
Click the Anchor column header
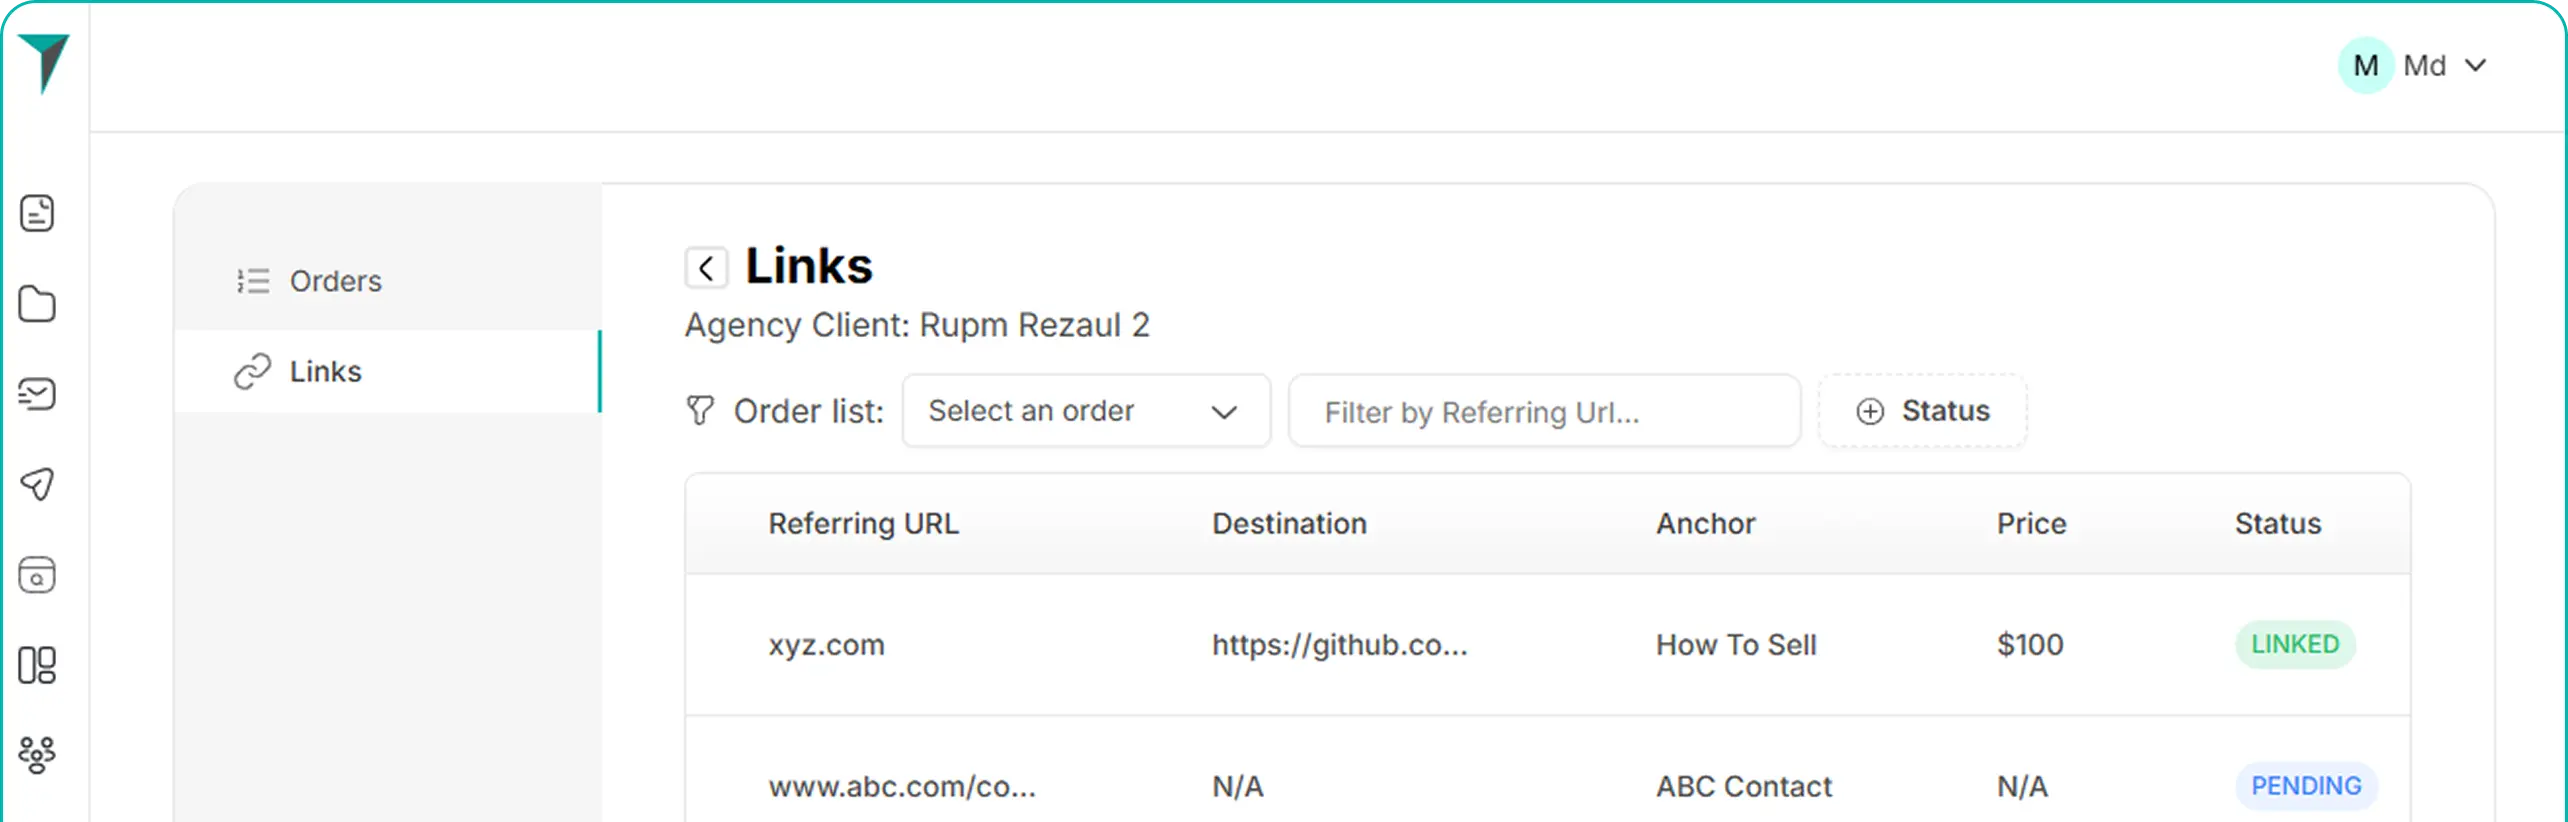1705,524
